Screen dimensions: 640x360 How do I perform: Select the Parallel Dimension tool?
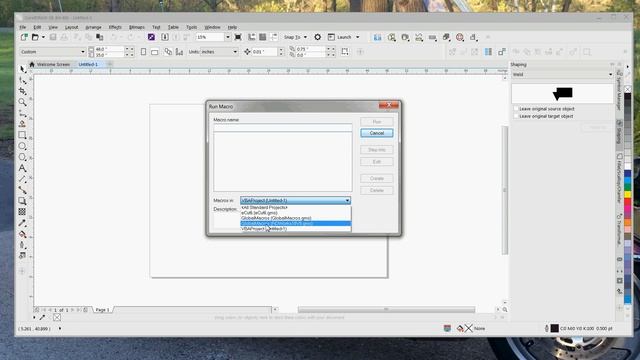[x=22, y=179]
